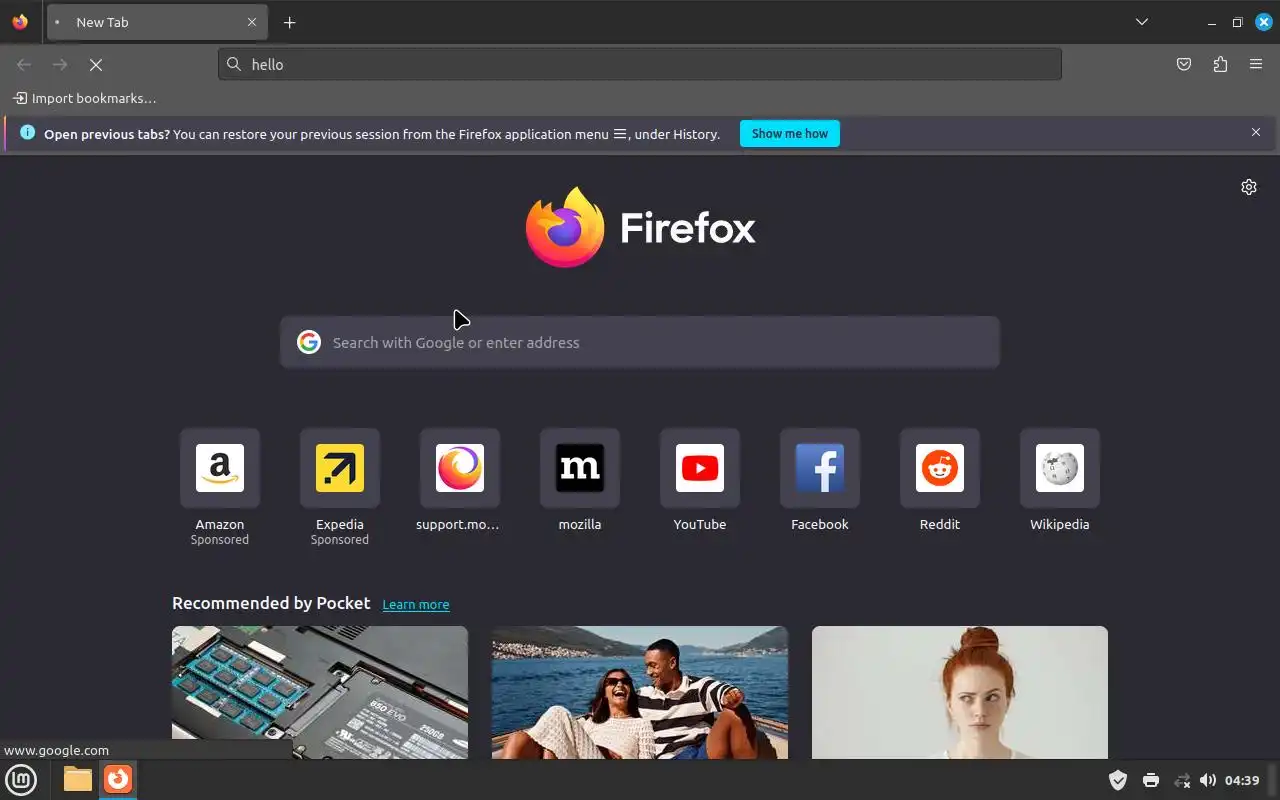
Task: Open the printer tray icon
Action: pyautogui.click(x=1150, y=780)
